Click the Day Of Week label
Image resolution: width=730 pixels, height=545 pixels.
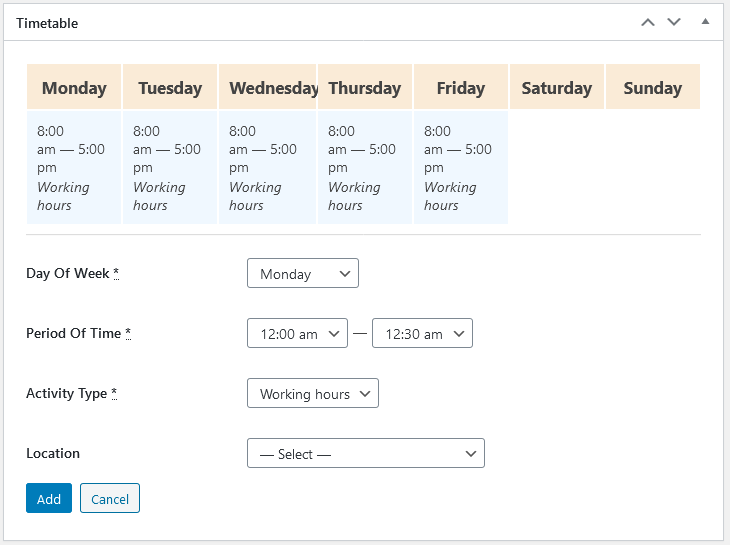73,273
